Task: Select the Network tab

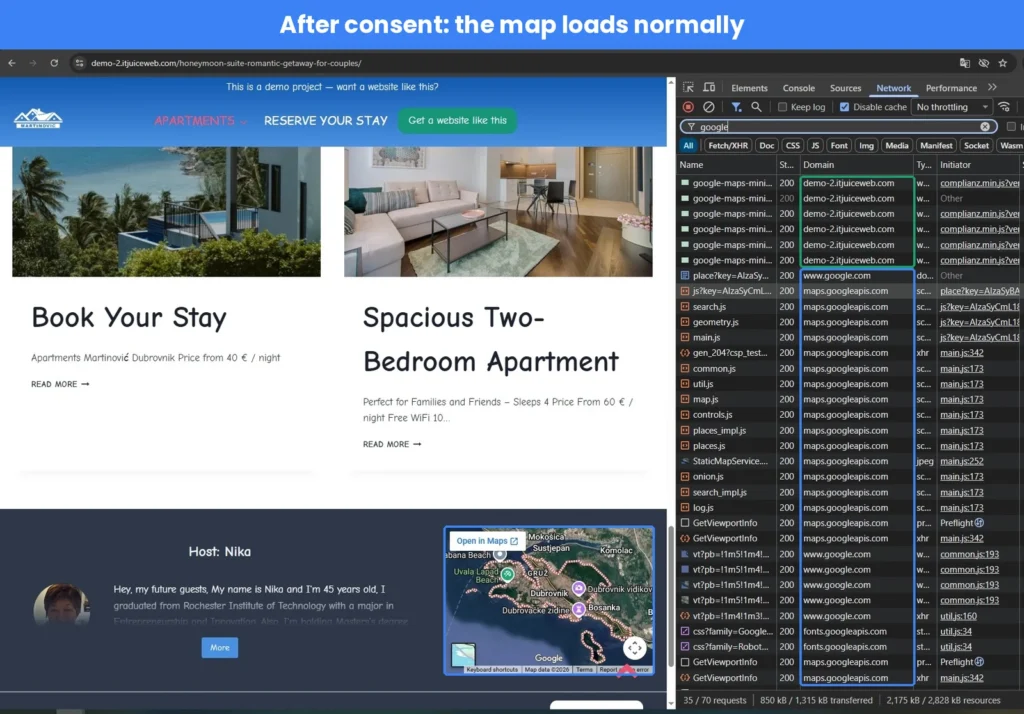Action: coord(893,88)
